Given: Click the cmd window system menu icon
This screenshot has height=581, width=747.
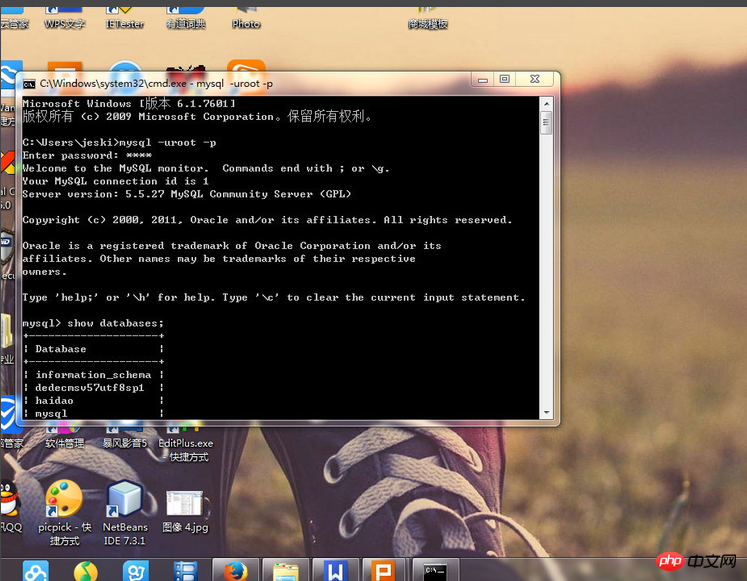Looking at the screenshot, I should [30, 84].
